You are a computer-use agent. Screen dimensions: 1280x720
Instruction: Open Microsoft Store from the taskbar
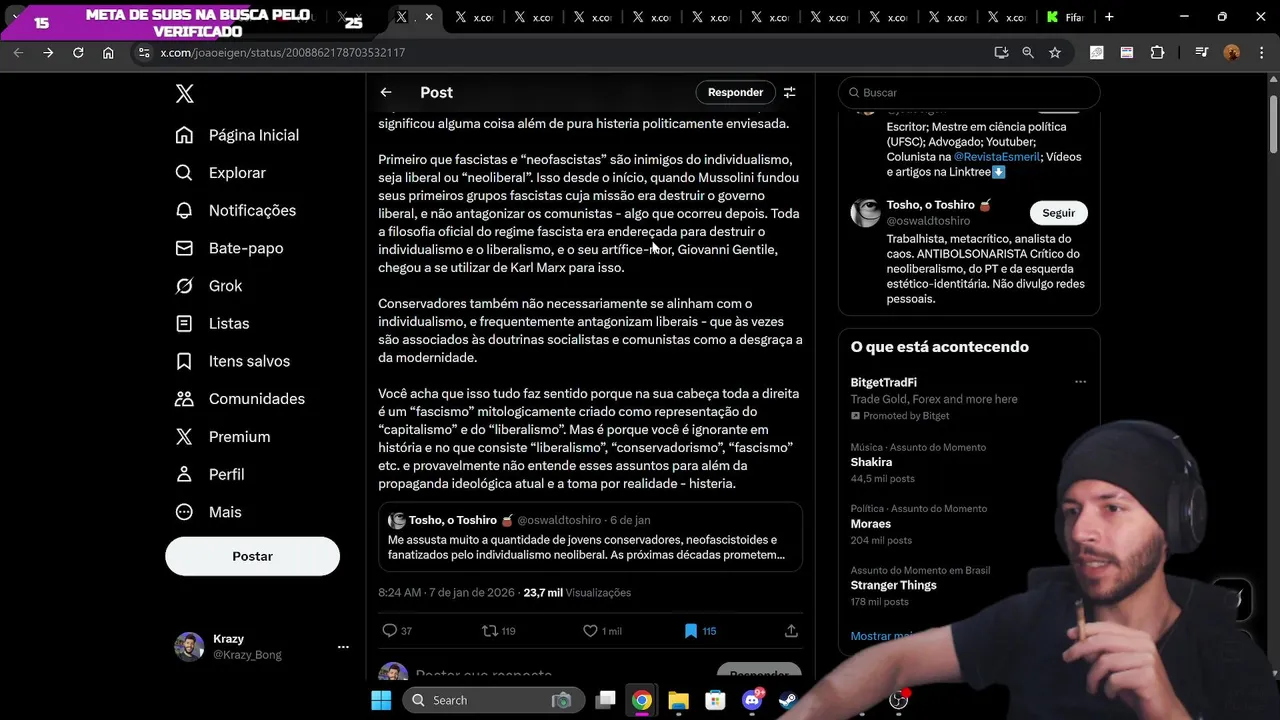click(715, 700)
